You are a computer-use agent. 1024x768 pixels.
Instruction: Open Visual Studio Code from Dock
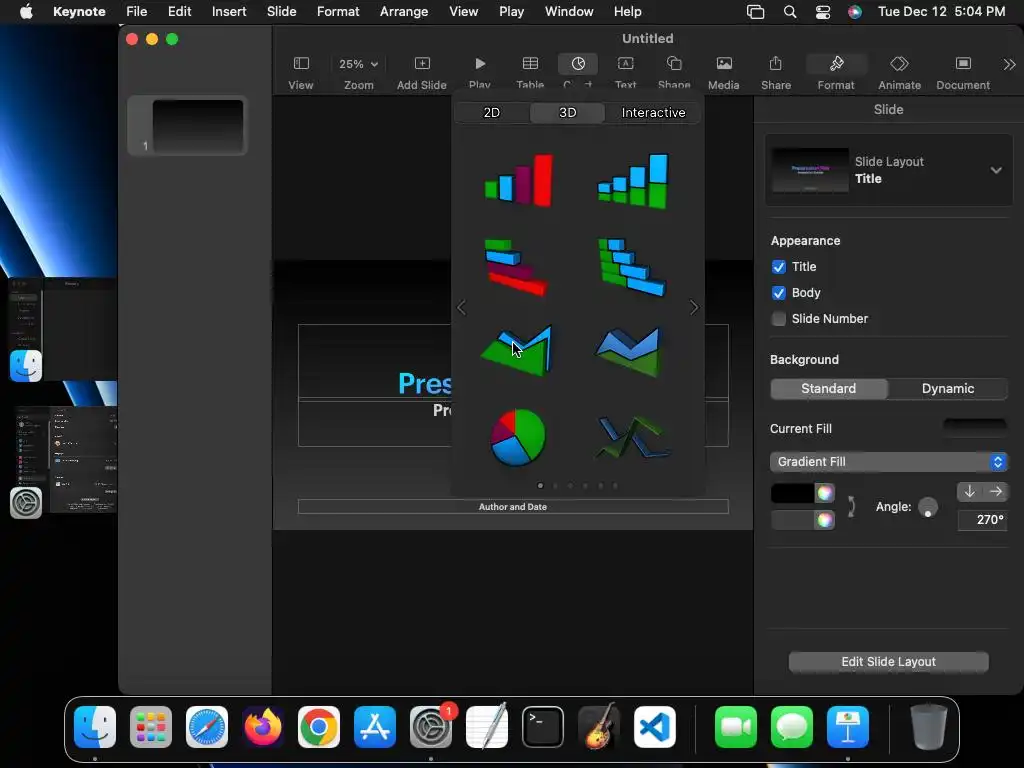click(654, 727)
